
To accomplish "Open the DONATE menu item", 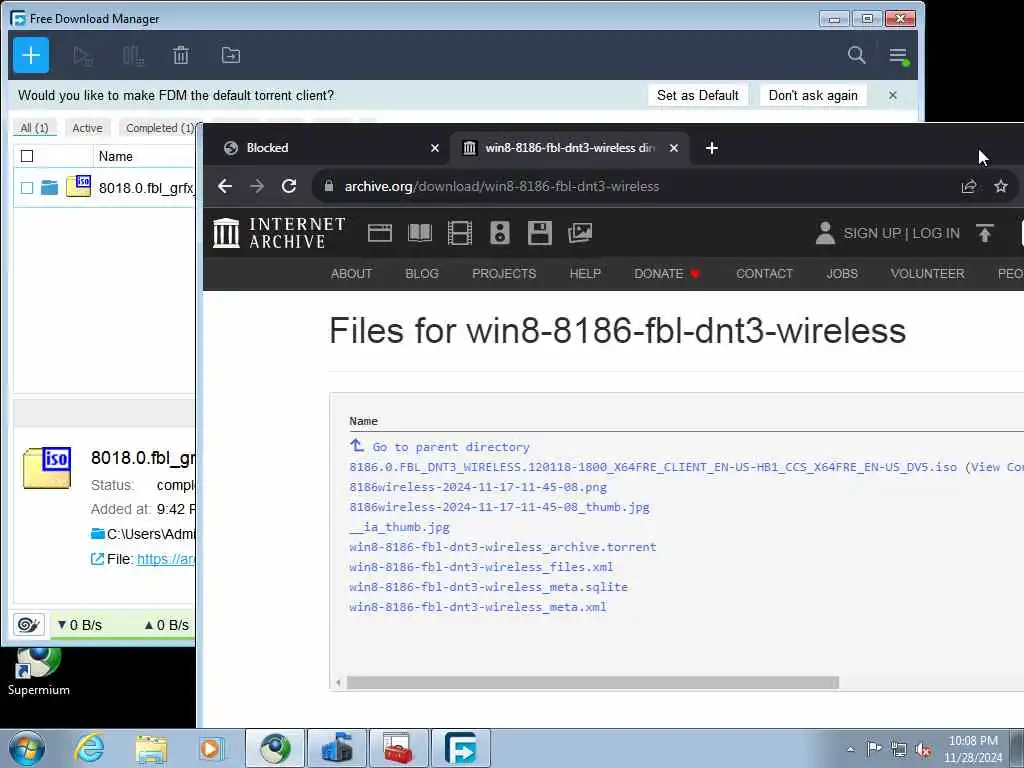I will pyautogui.click(x=667, y=274).
